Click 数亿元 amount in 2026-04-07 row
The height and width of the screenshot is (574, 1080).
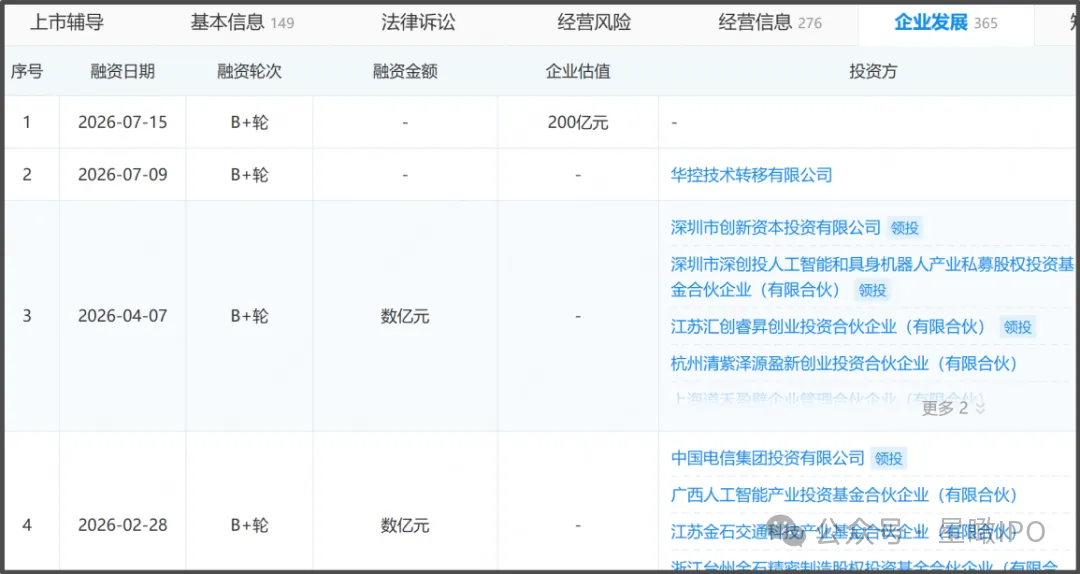coord(405,316)
